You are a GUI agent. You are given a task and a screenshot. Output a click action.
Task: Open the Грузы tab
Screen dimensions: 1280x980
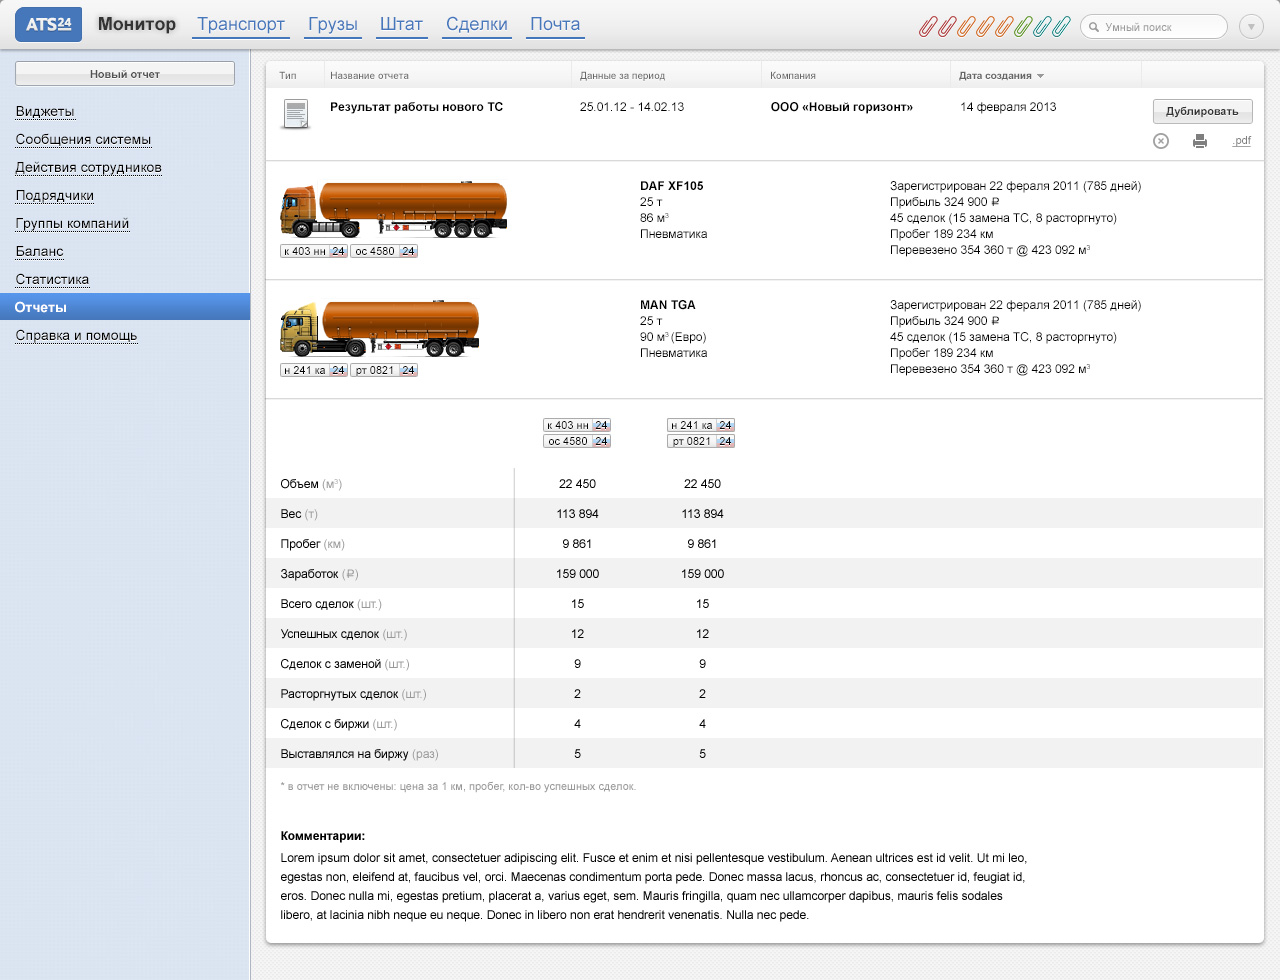pyautogui.click(x=333, y=24)
